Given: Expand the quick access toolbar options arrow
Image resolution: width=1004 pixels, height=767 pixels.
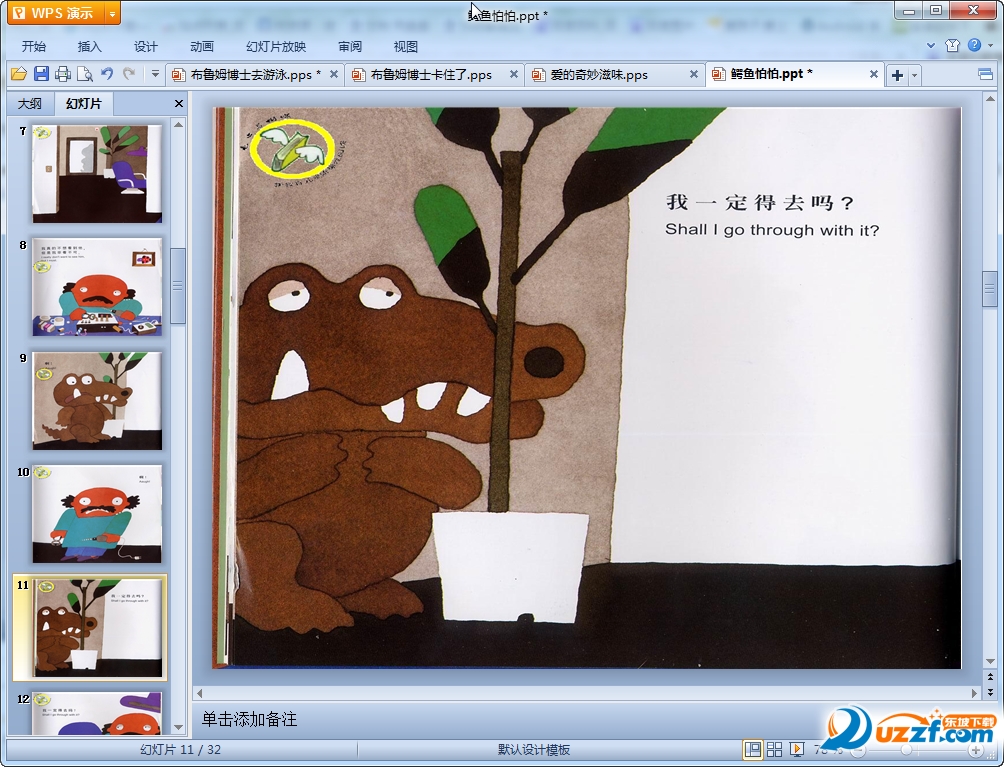Looking at the screenshot, I should (155, 74).
